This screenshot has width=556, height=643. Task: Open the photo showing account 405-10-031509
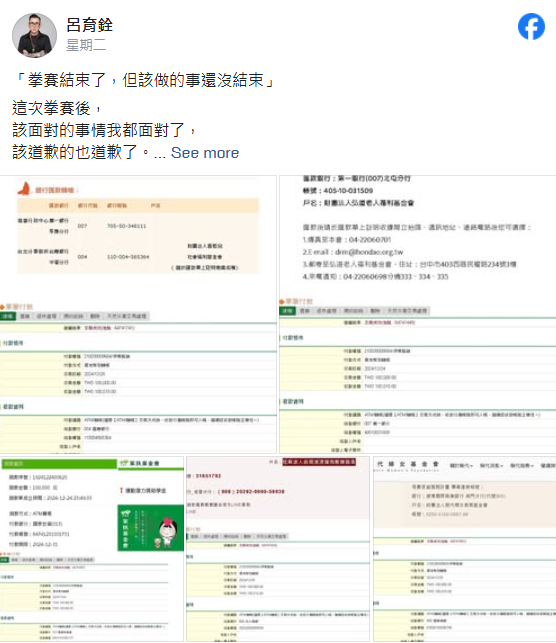point(417,315)
